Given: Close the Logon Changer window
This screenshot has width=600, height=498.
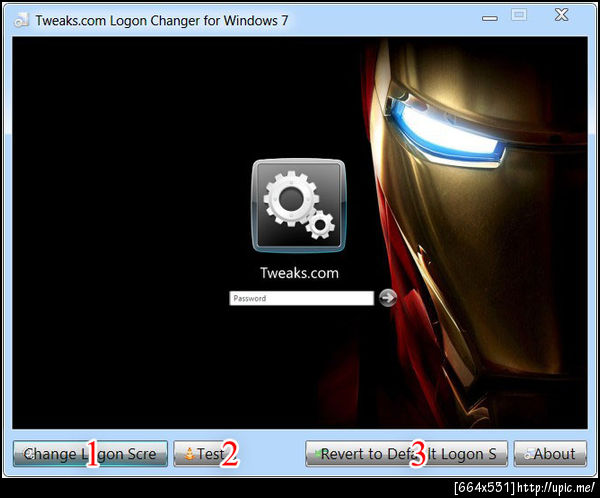Looking at the screenshot, I should point(561,15).
